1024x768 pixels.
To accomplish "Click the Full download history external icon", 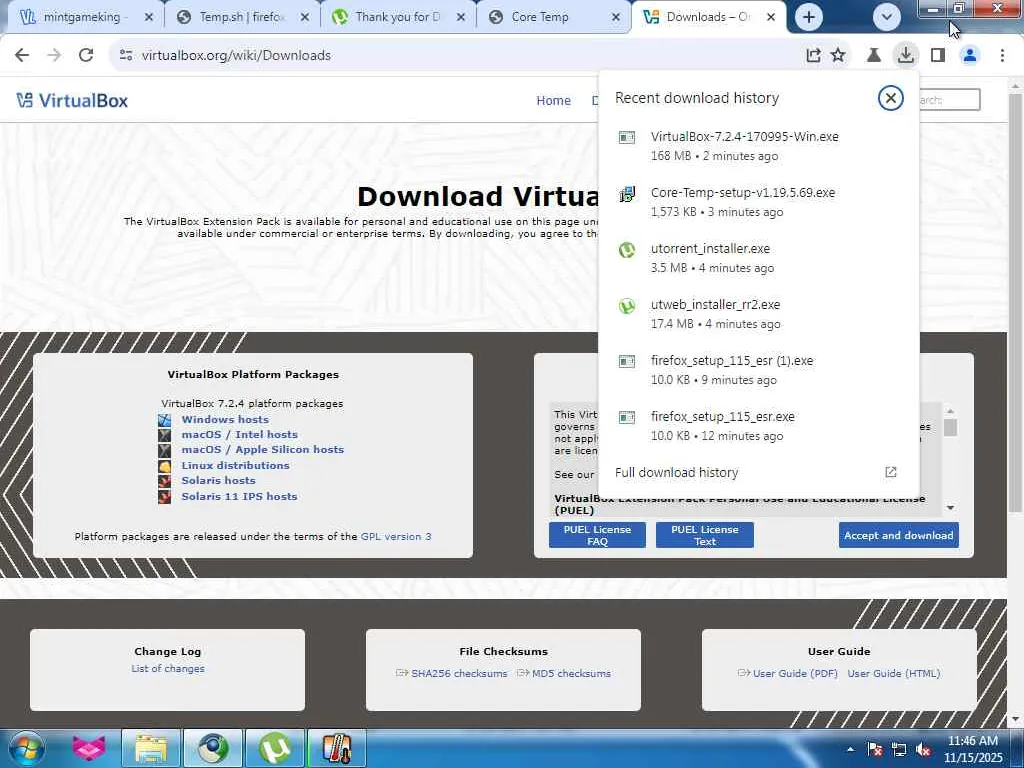I will (x=891, y=472).
